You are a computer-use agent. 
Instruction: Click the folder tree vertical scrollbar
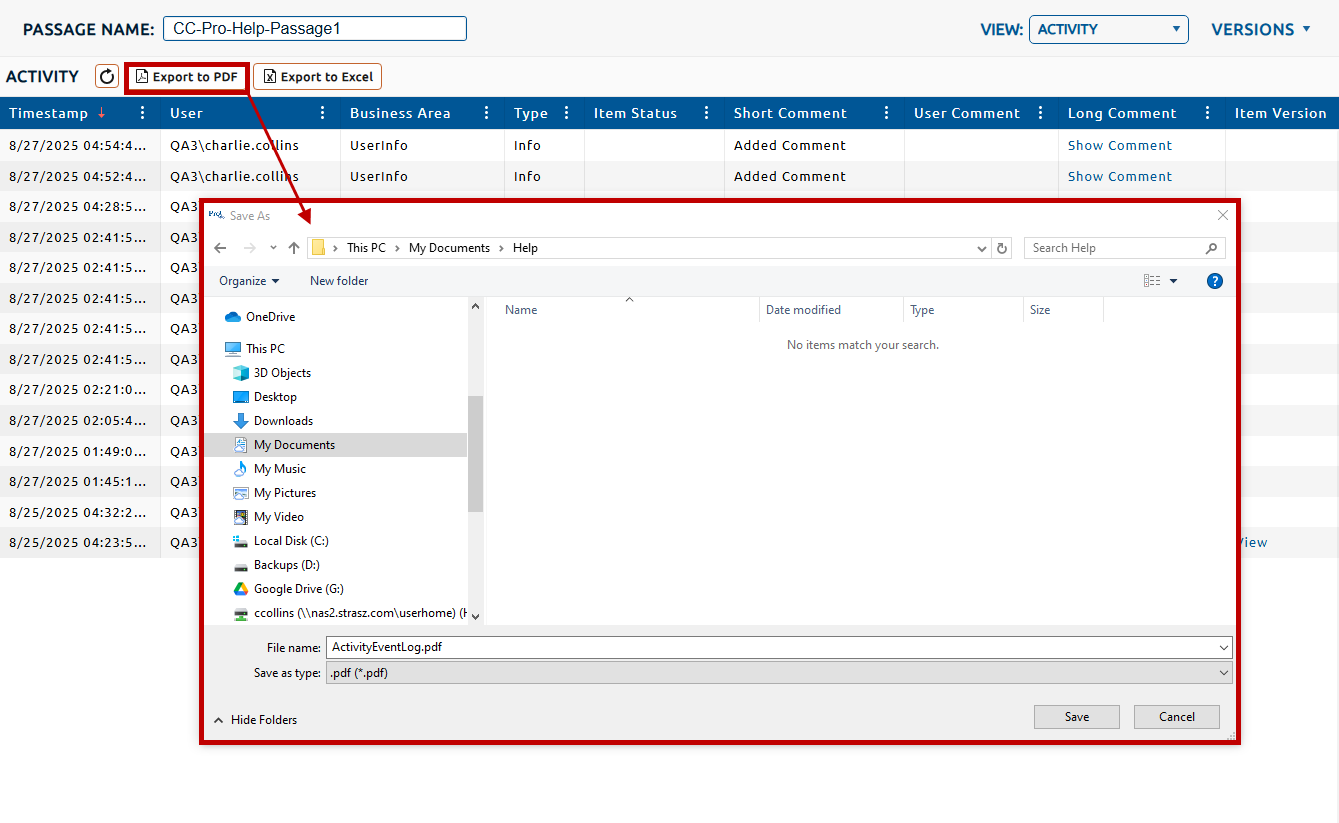(x=475, y=453)
